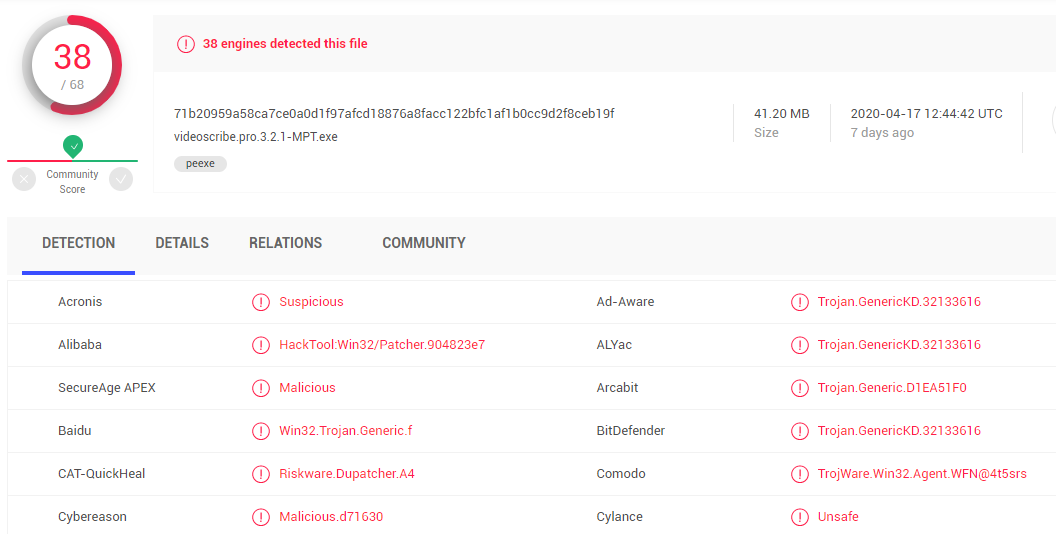Click the green community score shield marker
This screenshot has width=1056, height=534.
pos(73,146)
